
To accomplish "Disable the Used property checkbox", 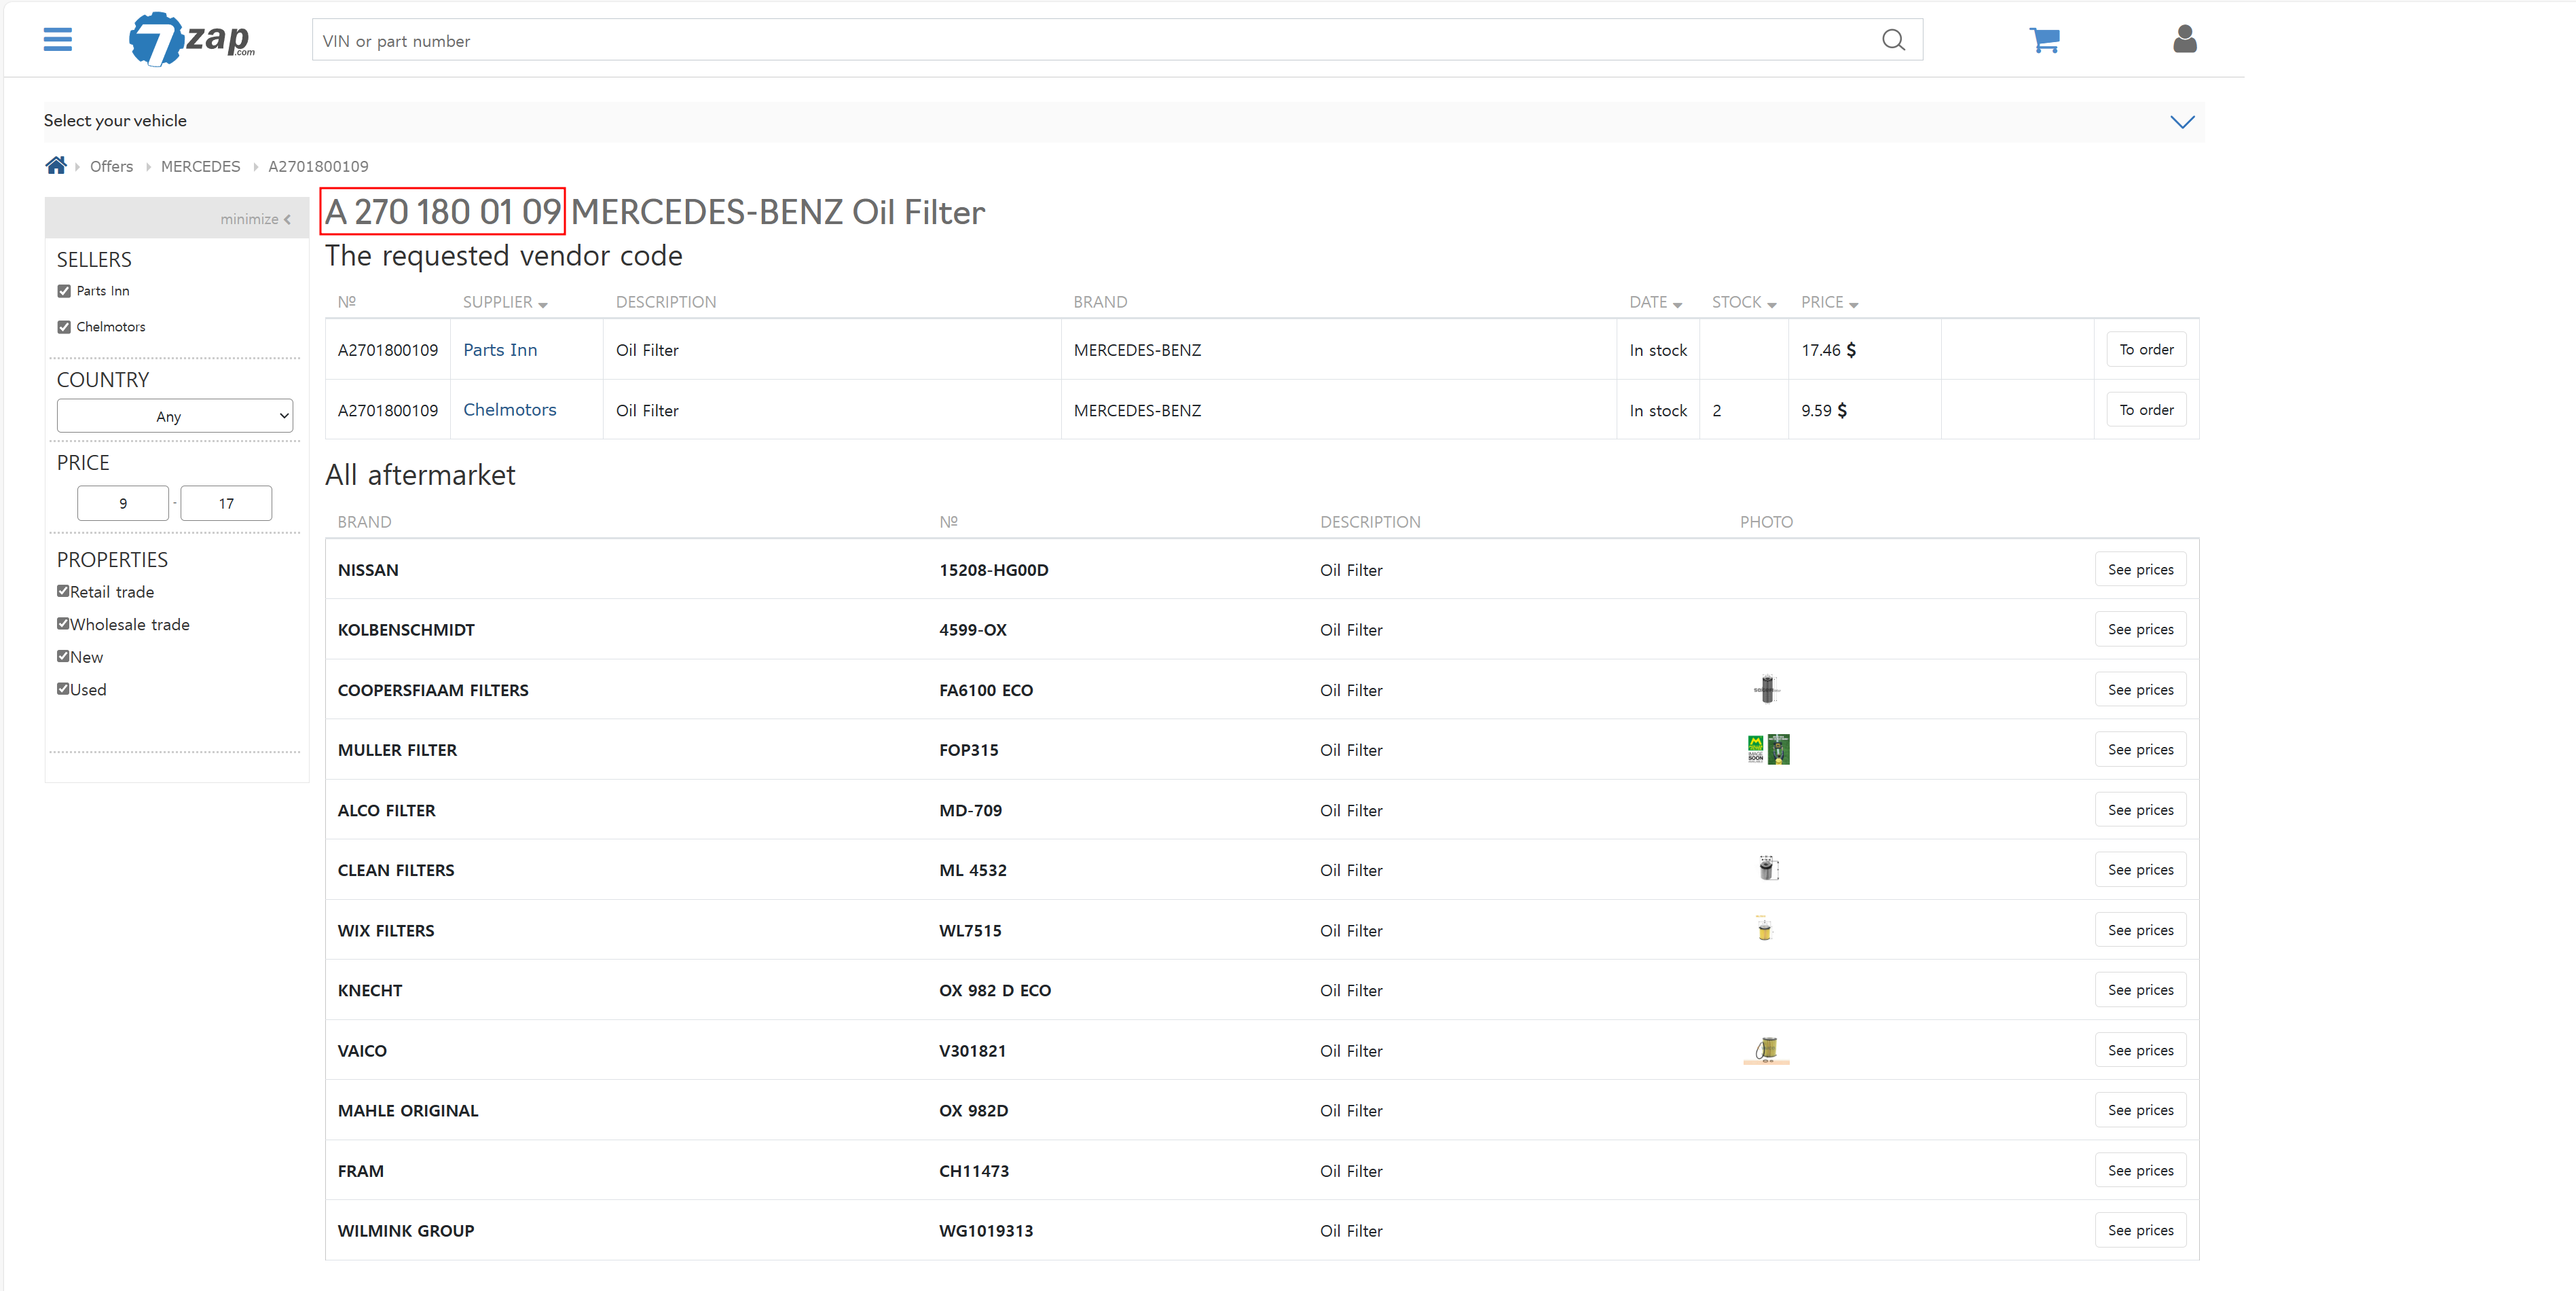I will click(63, 689).
